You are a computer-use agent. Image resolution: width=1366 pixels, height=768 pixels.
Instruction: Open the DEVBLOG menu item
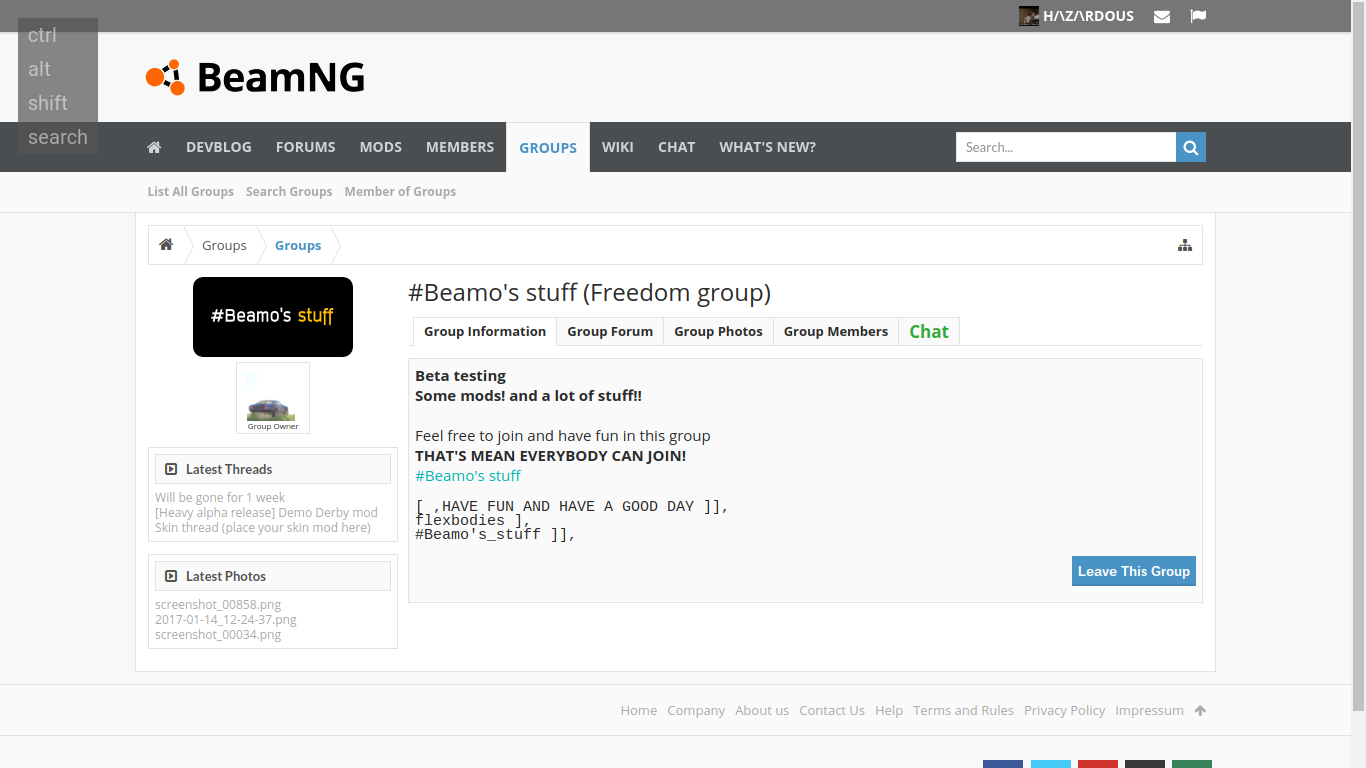219,147
